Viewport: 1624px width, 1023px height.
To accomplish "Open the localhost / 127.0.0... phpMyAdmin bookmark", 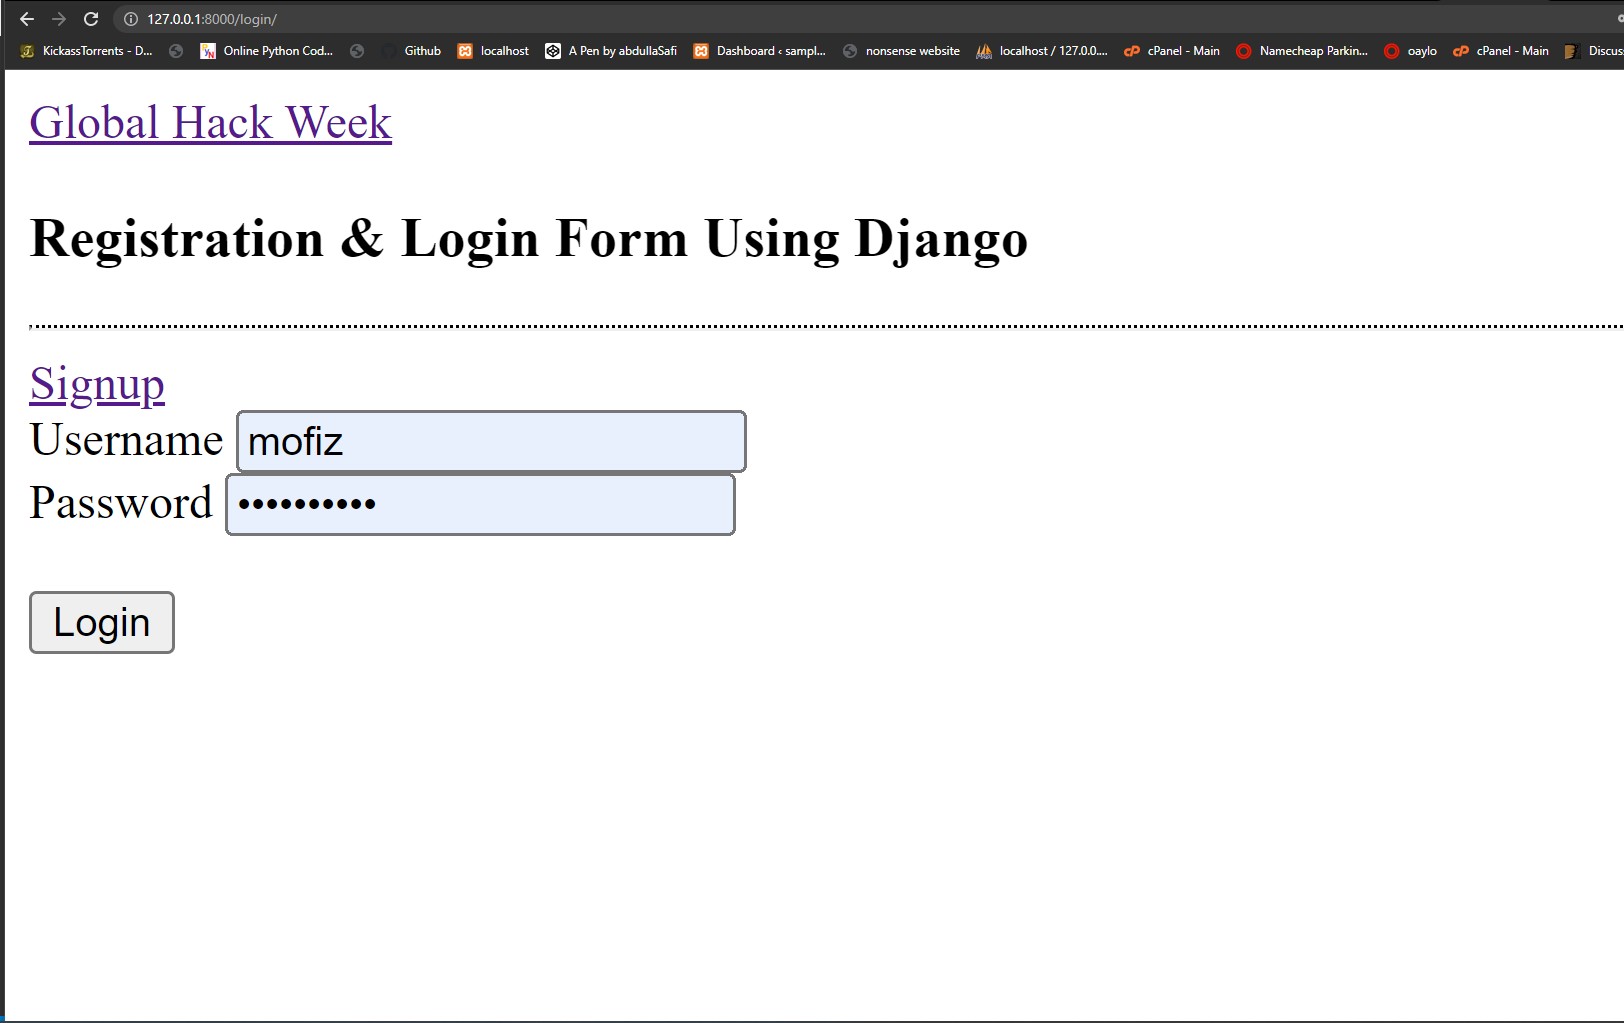I will tap(1042, 51).
